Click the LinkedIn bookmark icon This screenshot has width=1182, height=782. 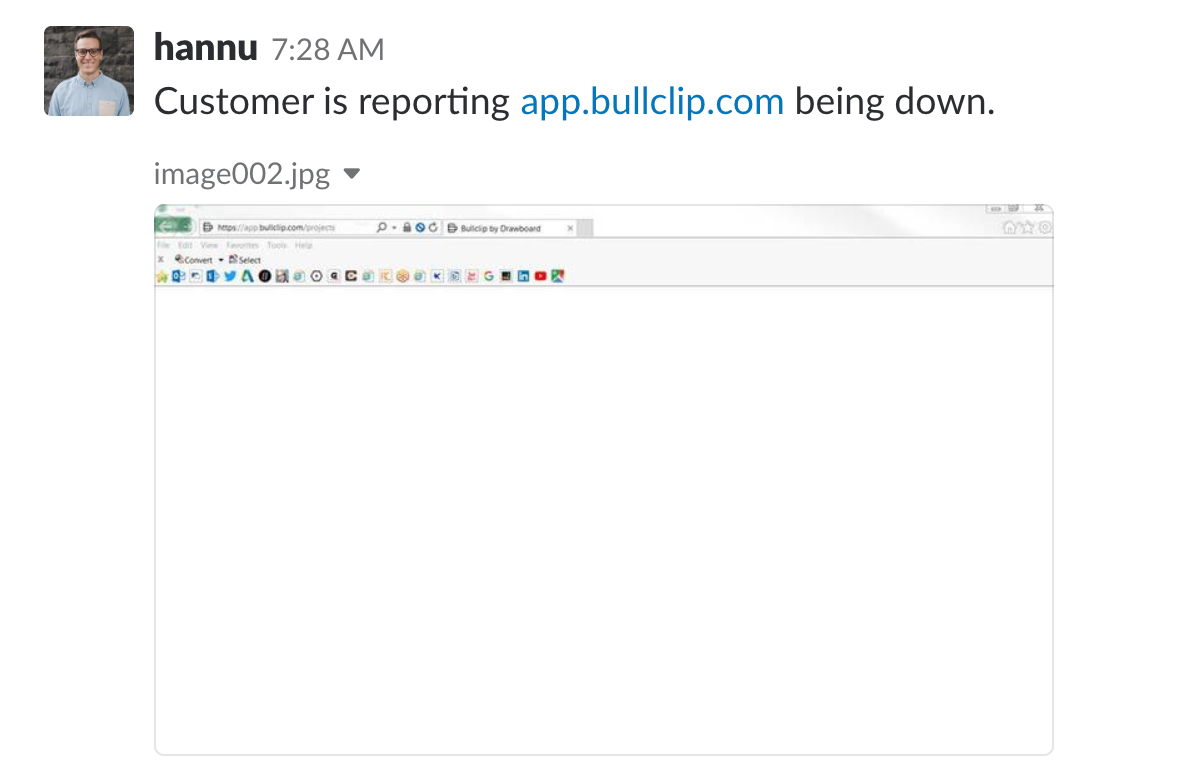pyautogui.click(x=523, y=277)
